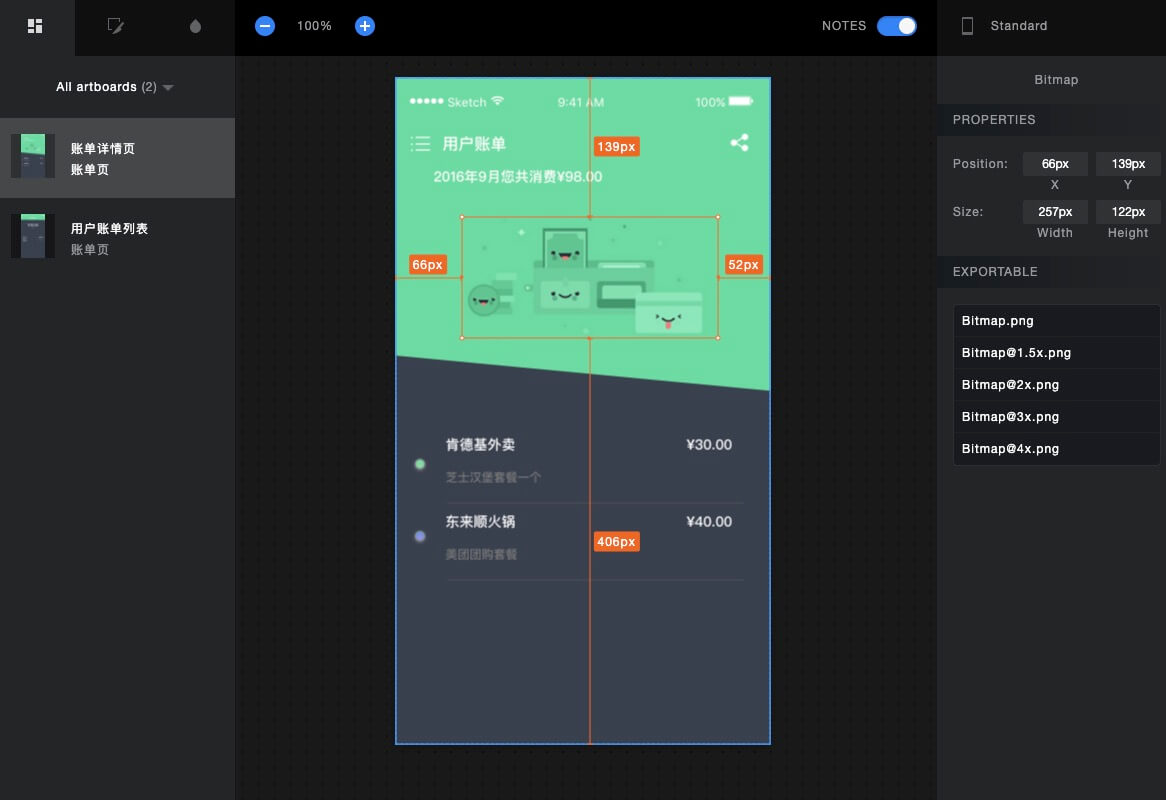Click the hamburger list icon beside 用户账单
The image size is (1166, 800).
click(x=420, y=144)
